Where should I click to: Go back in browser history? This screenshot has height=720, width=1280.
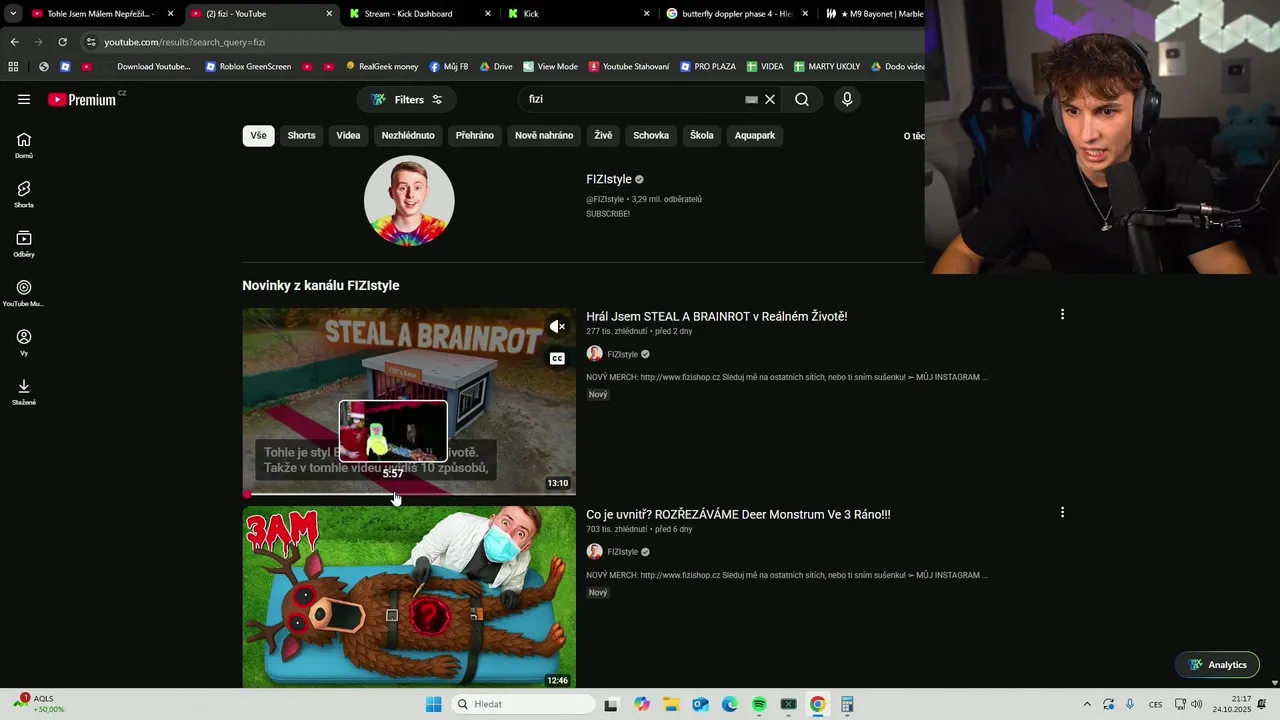[x=14, y=42]
